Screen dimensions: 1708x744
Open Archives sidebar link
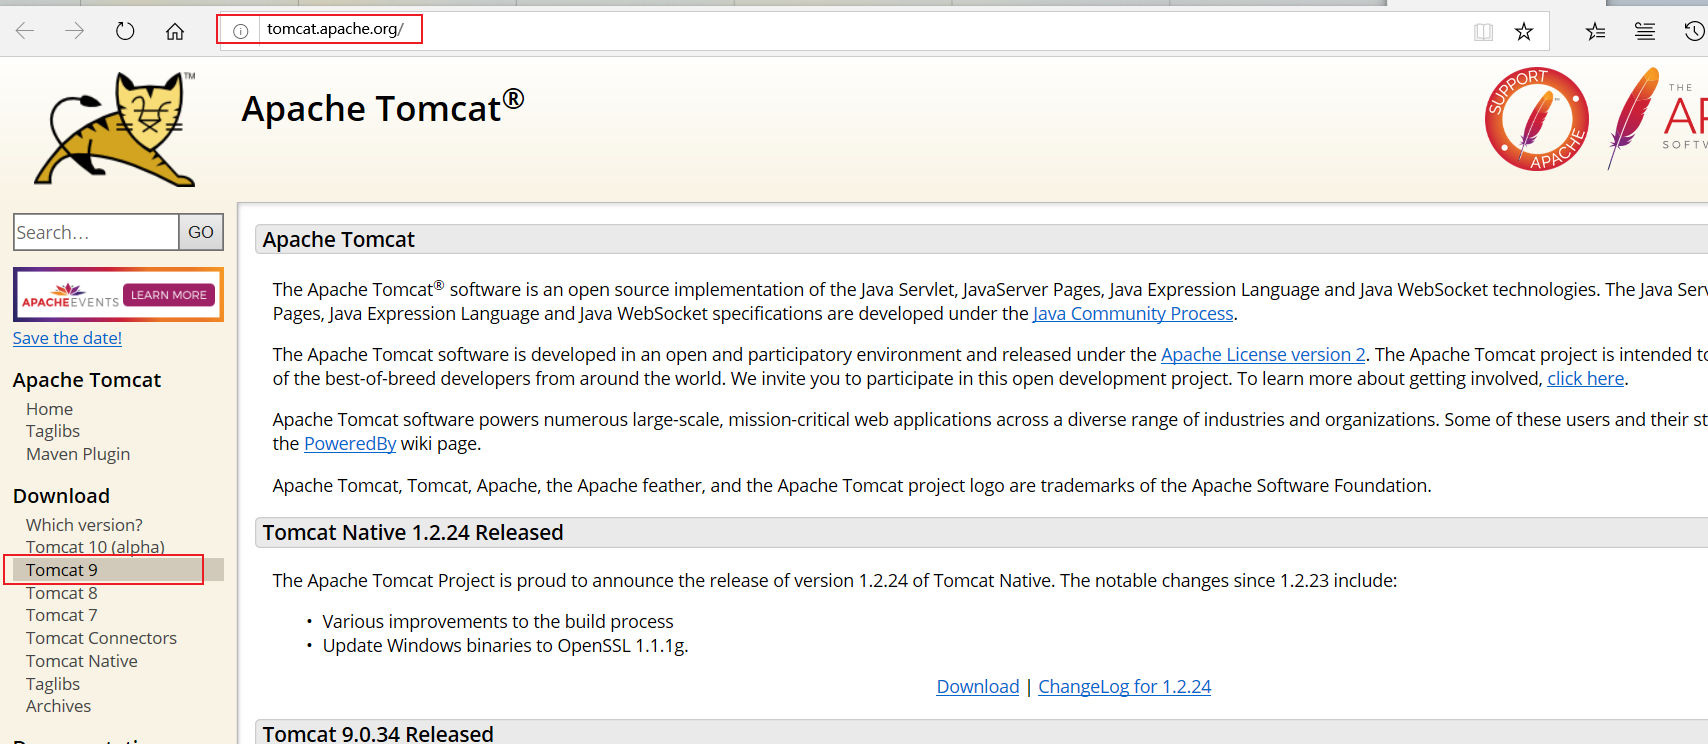(58, 706)
